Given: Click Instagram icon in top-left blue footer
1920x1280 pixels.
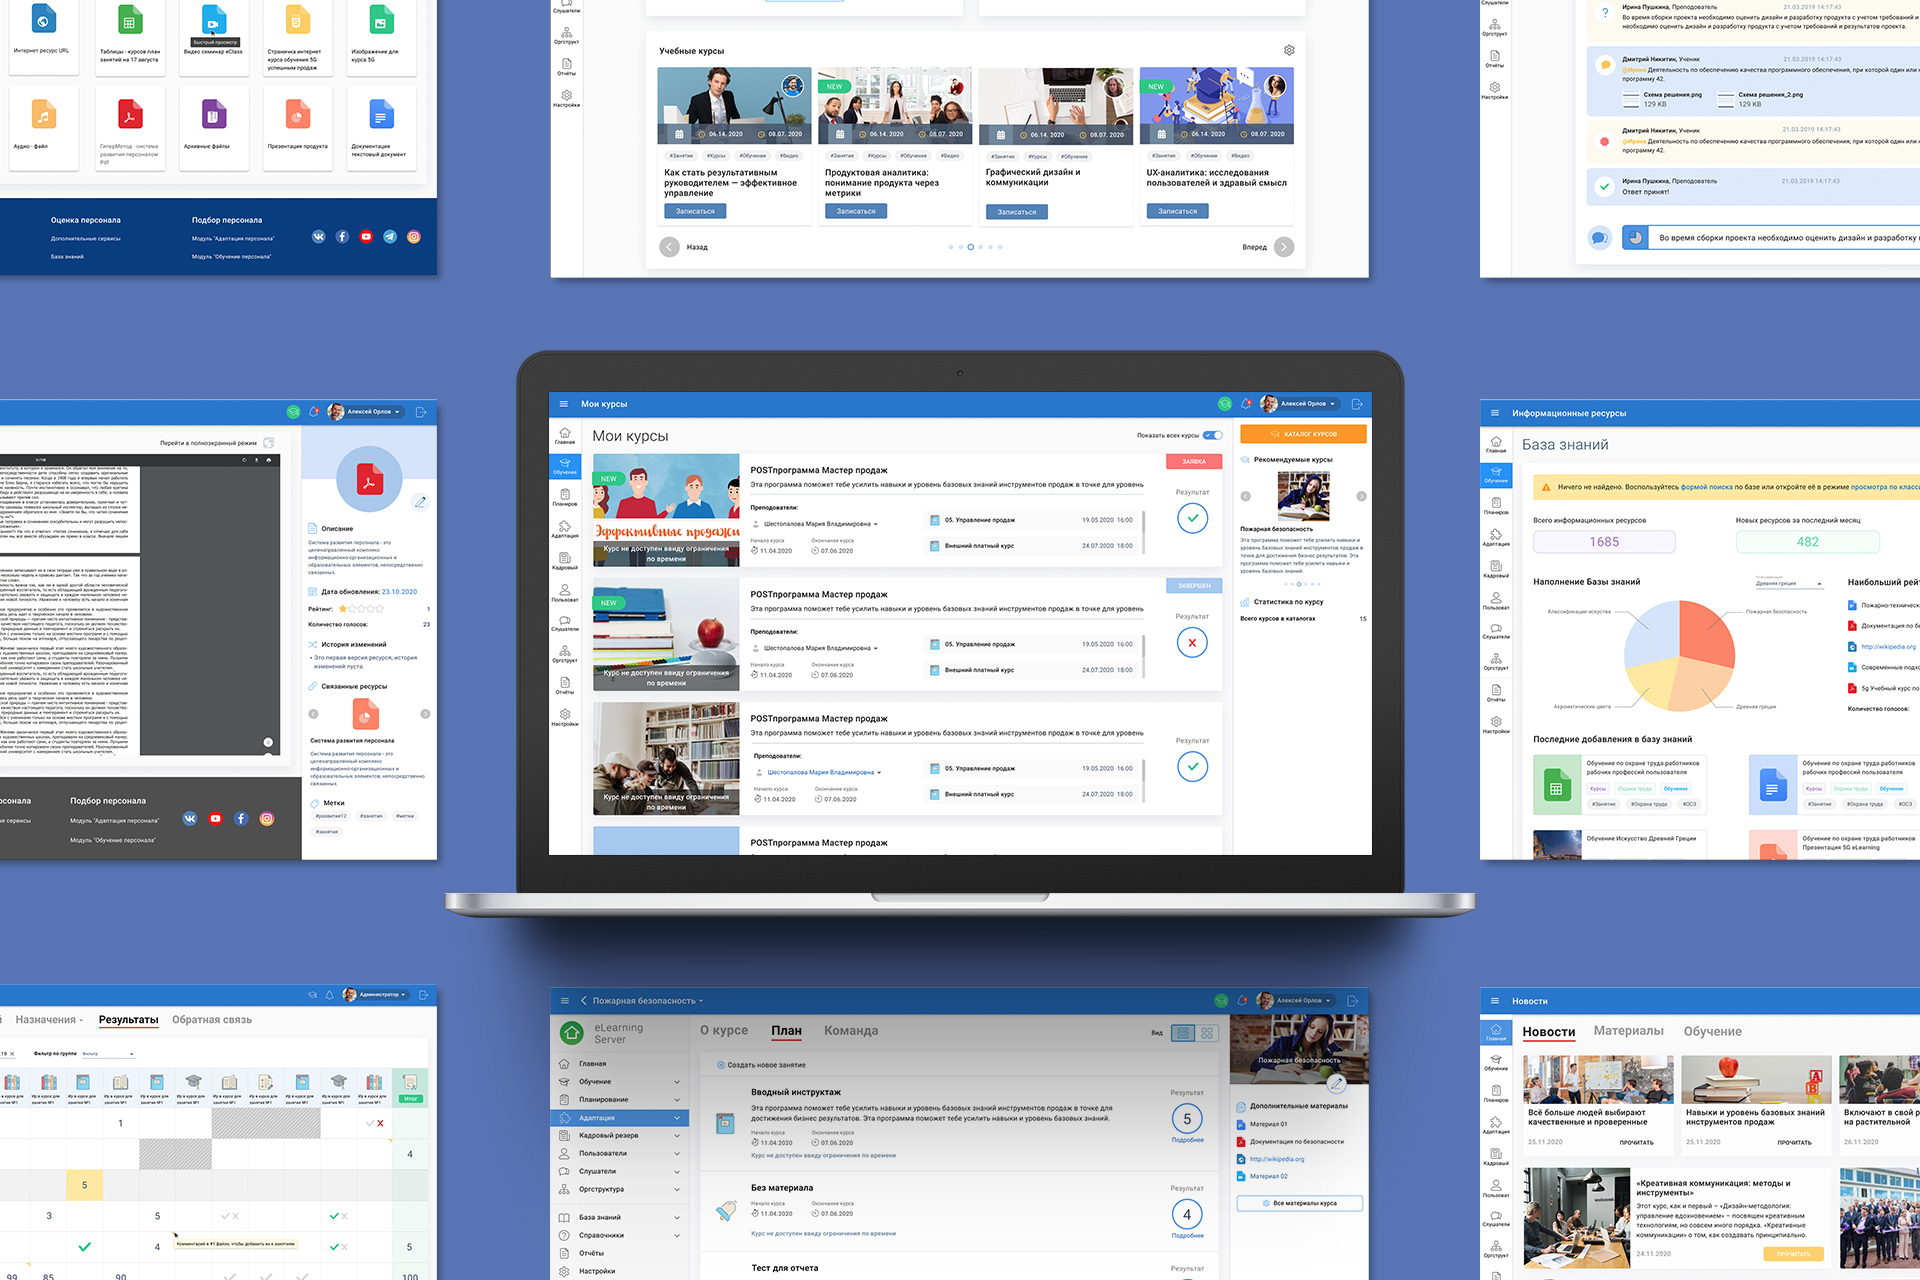Looking at the screenshot, I should coord(414,237).
